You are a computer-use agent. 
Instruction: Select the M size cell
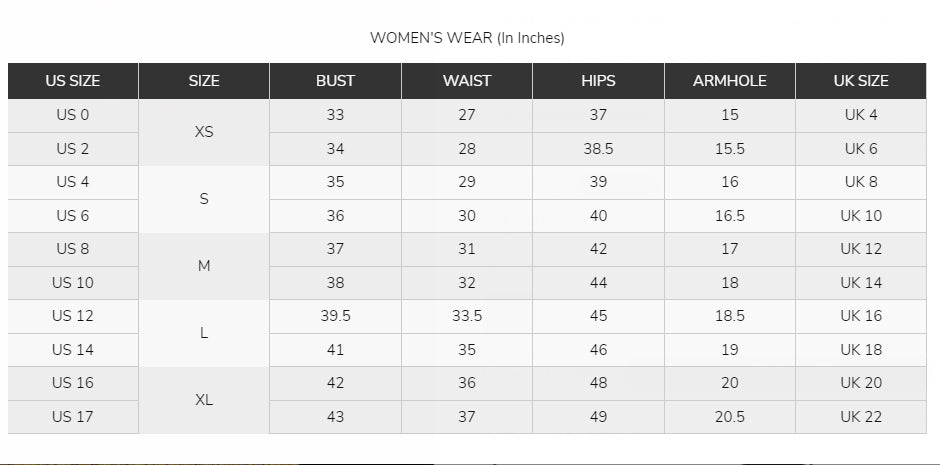204,266
